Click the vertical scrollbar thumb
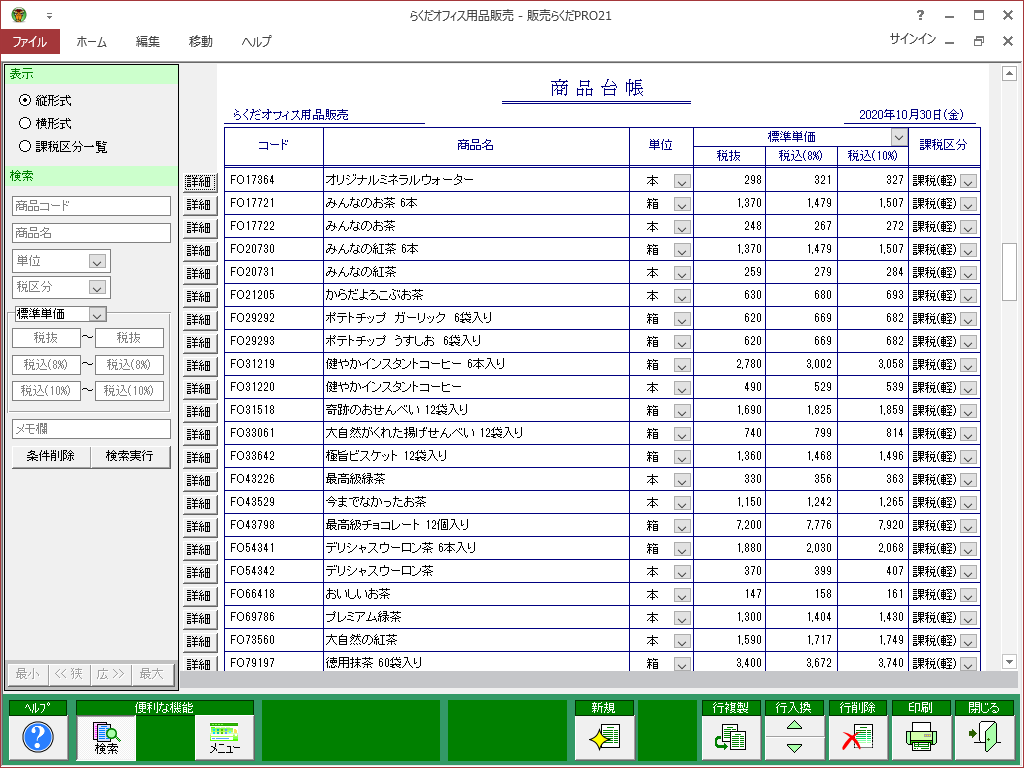The image size is (1024, 768). tap(1009, 272)
